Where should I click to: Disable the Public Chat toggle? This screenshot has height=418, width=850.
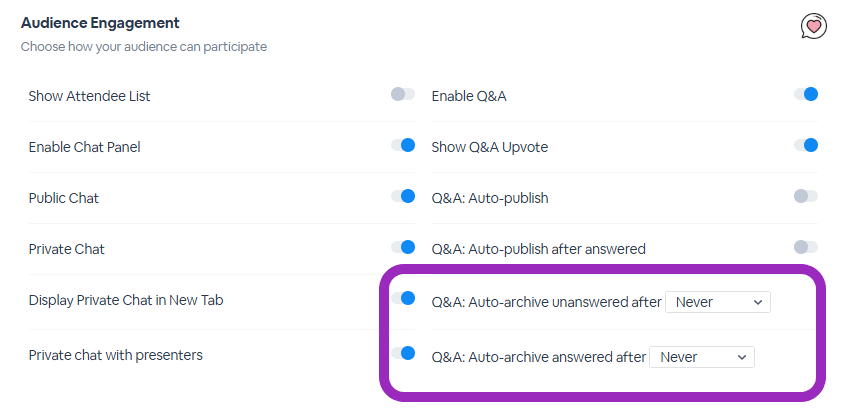tap(403, 196)
